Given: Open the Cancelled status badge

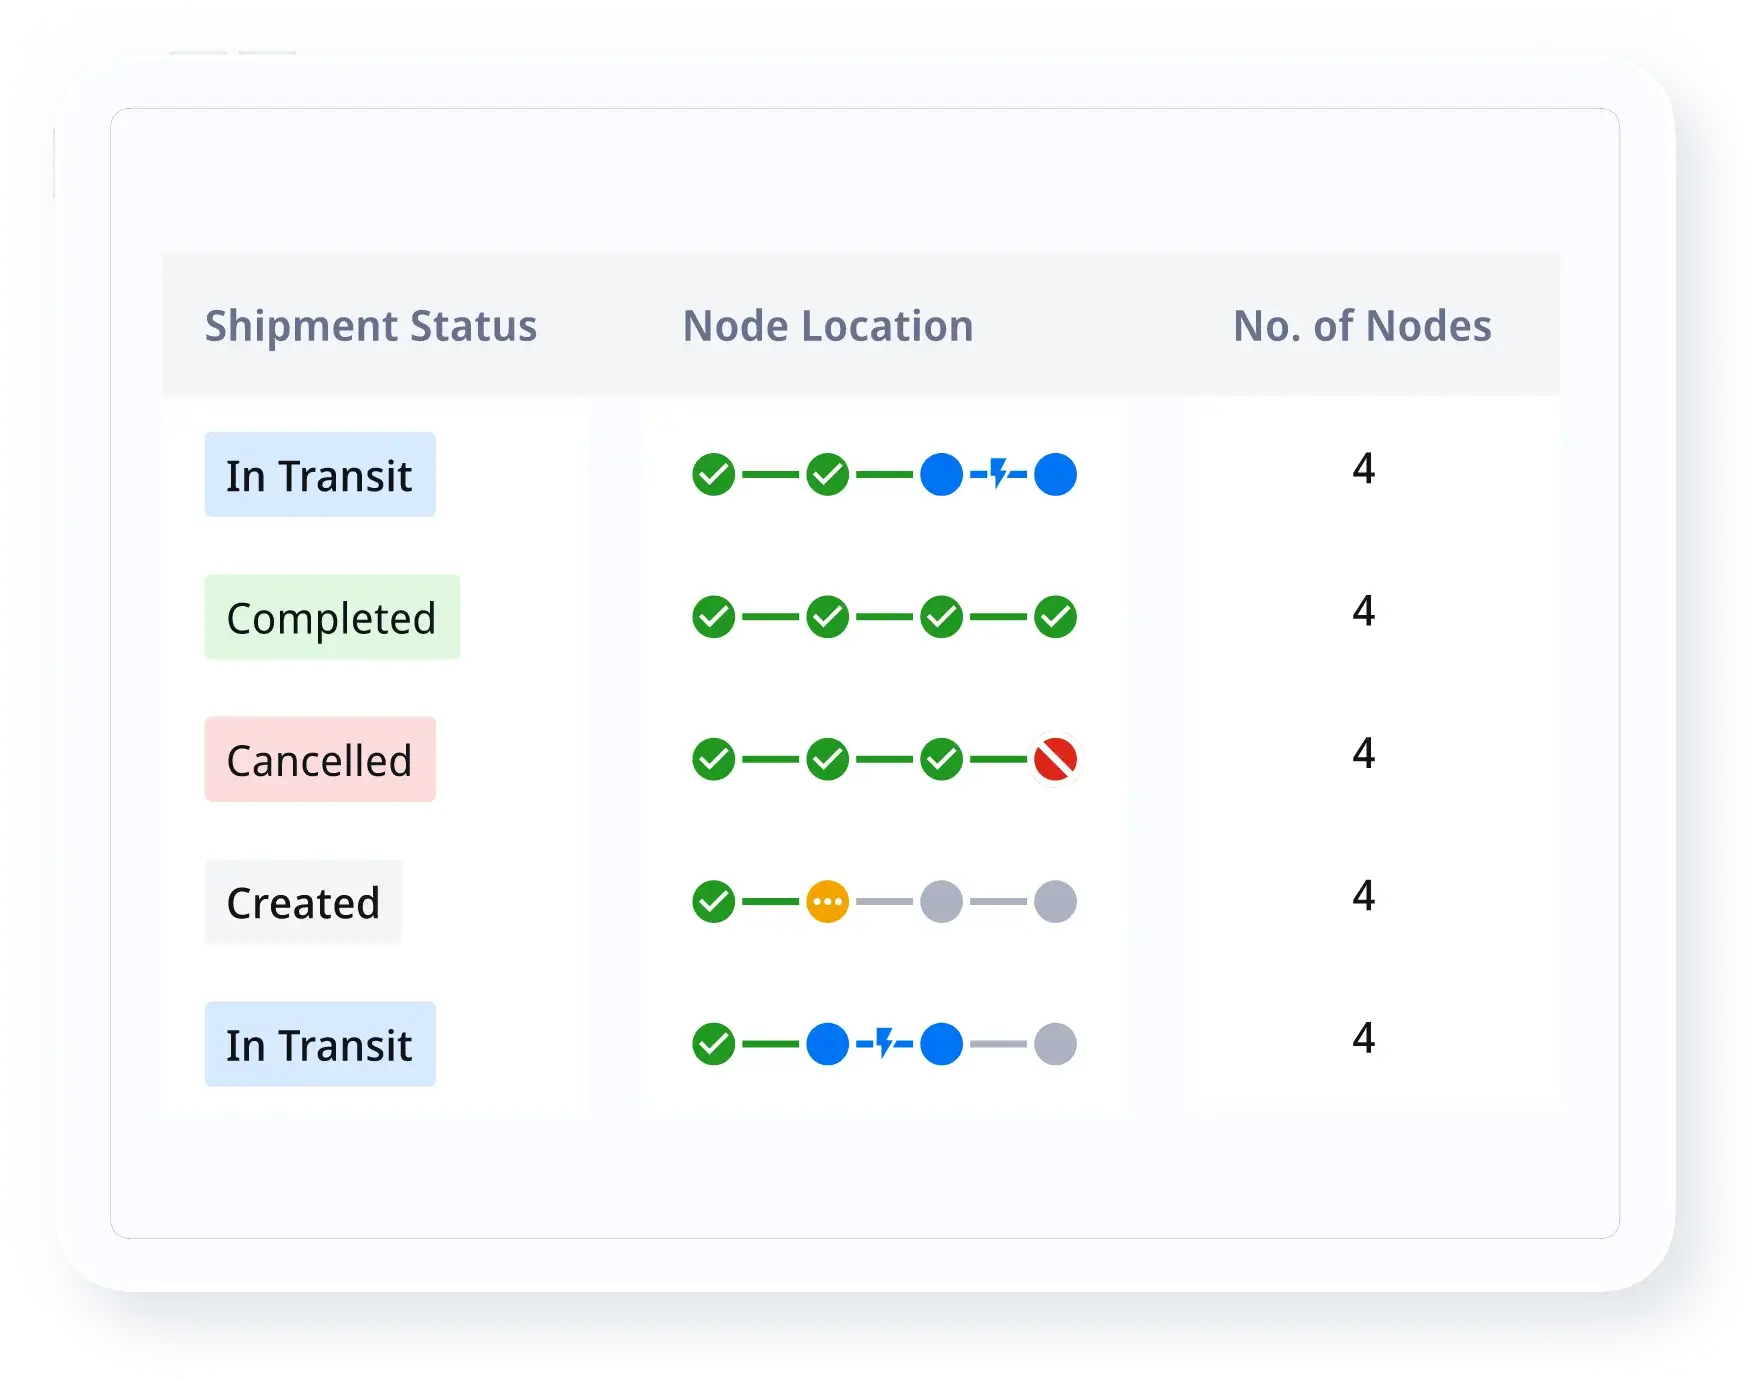Looking at the screenshot, I should pos(320,760).
